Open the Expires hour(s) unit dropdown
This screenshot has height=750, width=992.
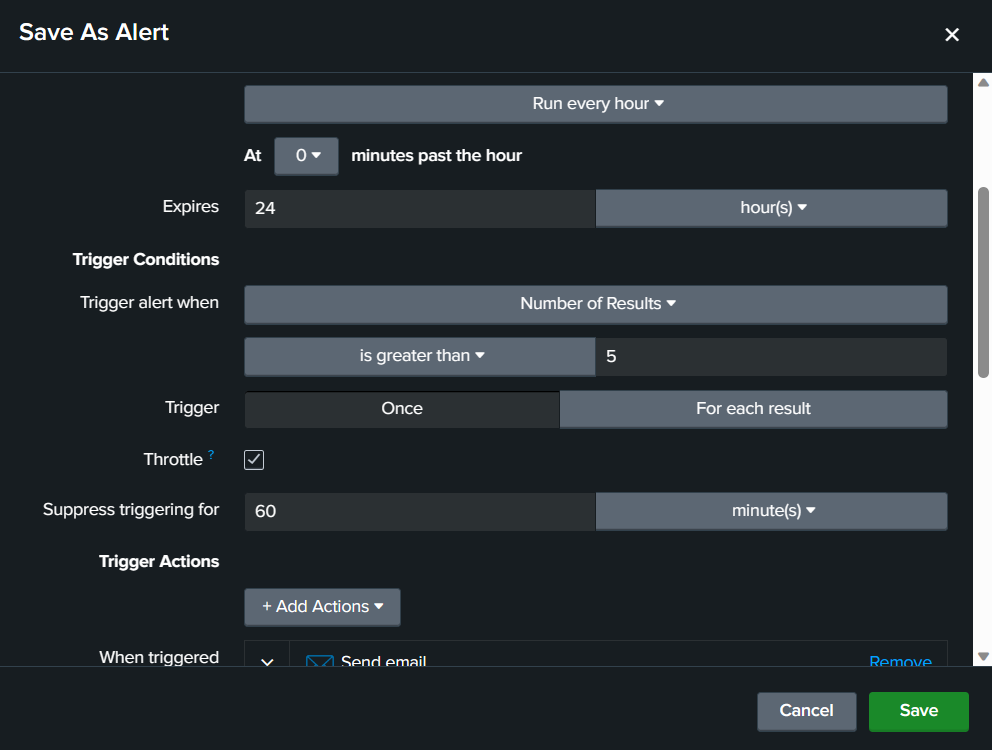click(771, 208)
